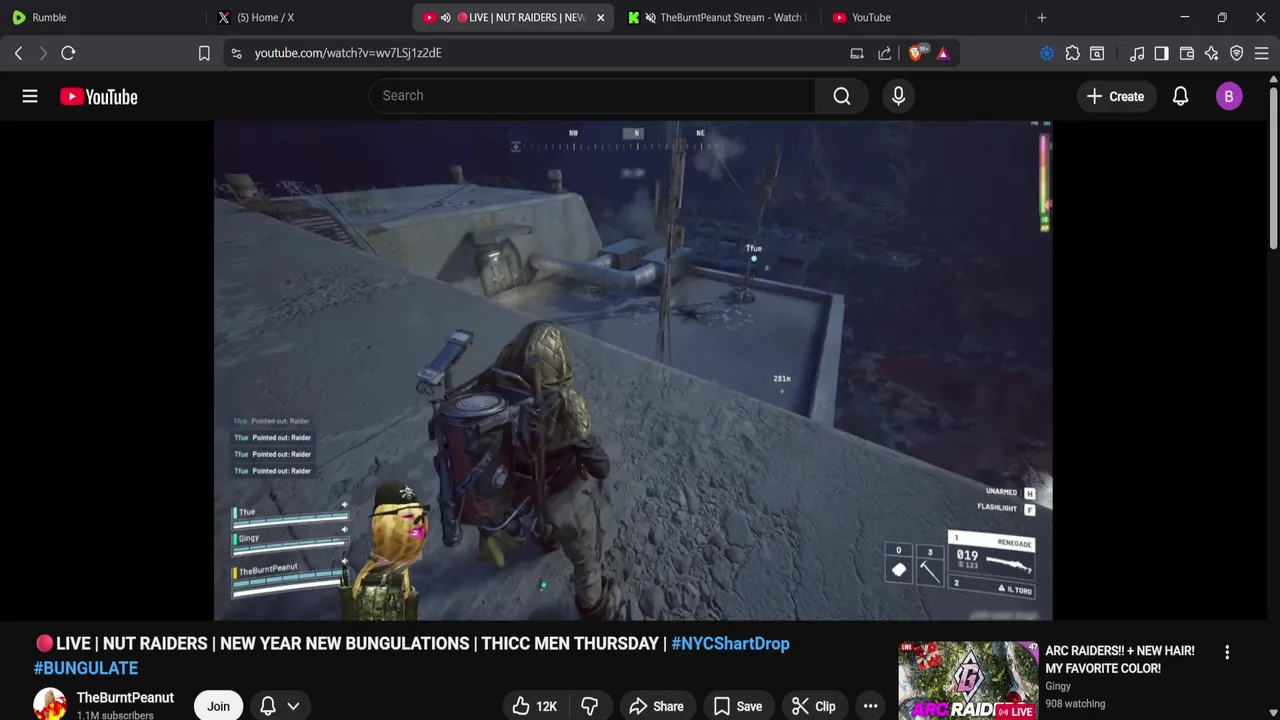The width and height of the screenshot is (1280, 720).
Task: Reload the page
Action: coord(68,53)
